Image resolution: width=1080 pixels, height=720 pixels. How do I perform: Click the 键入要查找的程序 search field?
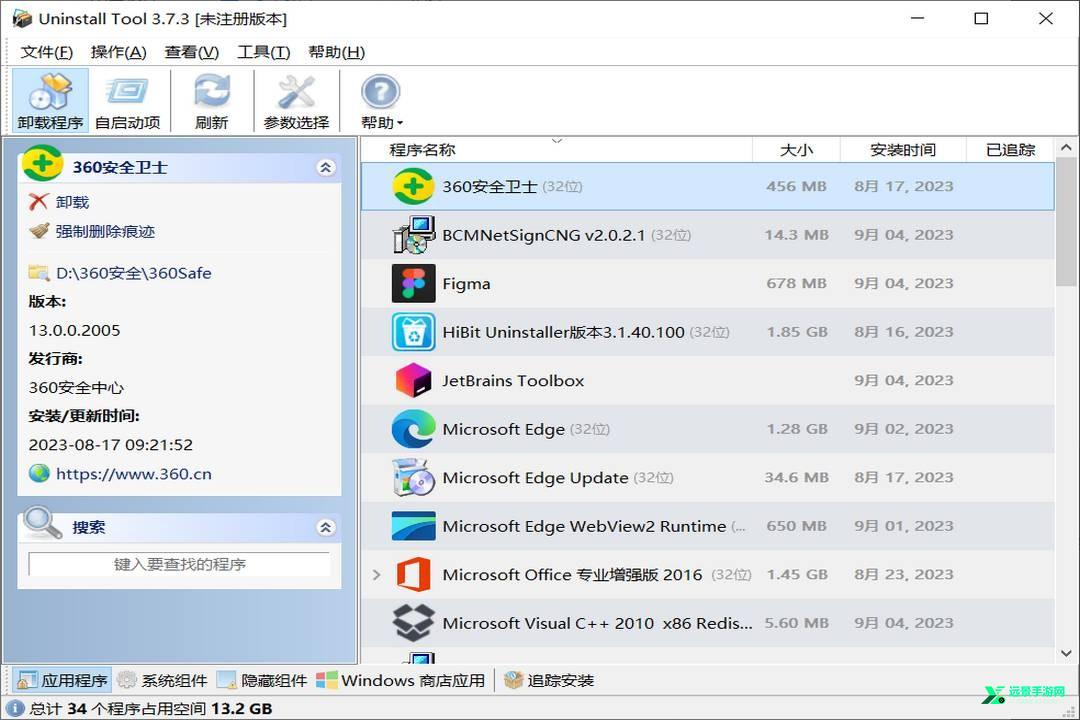pos(179,564)
